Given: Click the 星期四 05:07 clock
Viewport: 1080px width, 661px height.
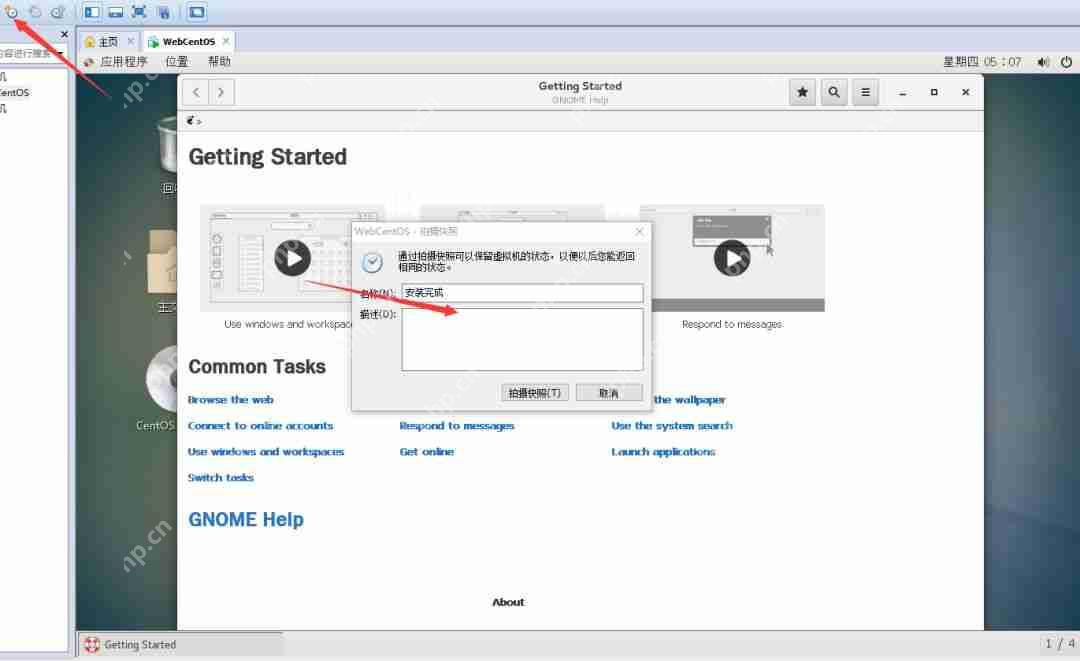Looking at the screenshot, I should [982, 61].
